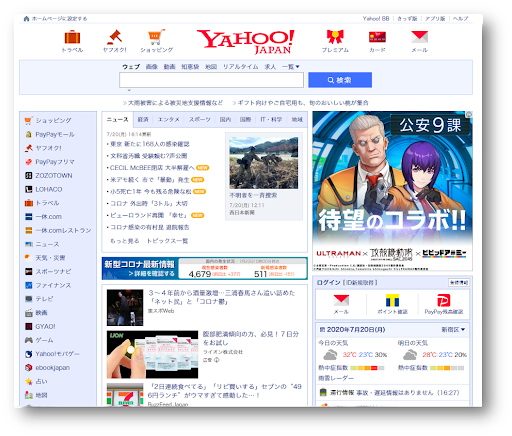
Task: Open Yahoo!モバゲー in the sidebar
Action: click(x=57, y=354)
